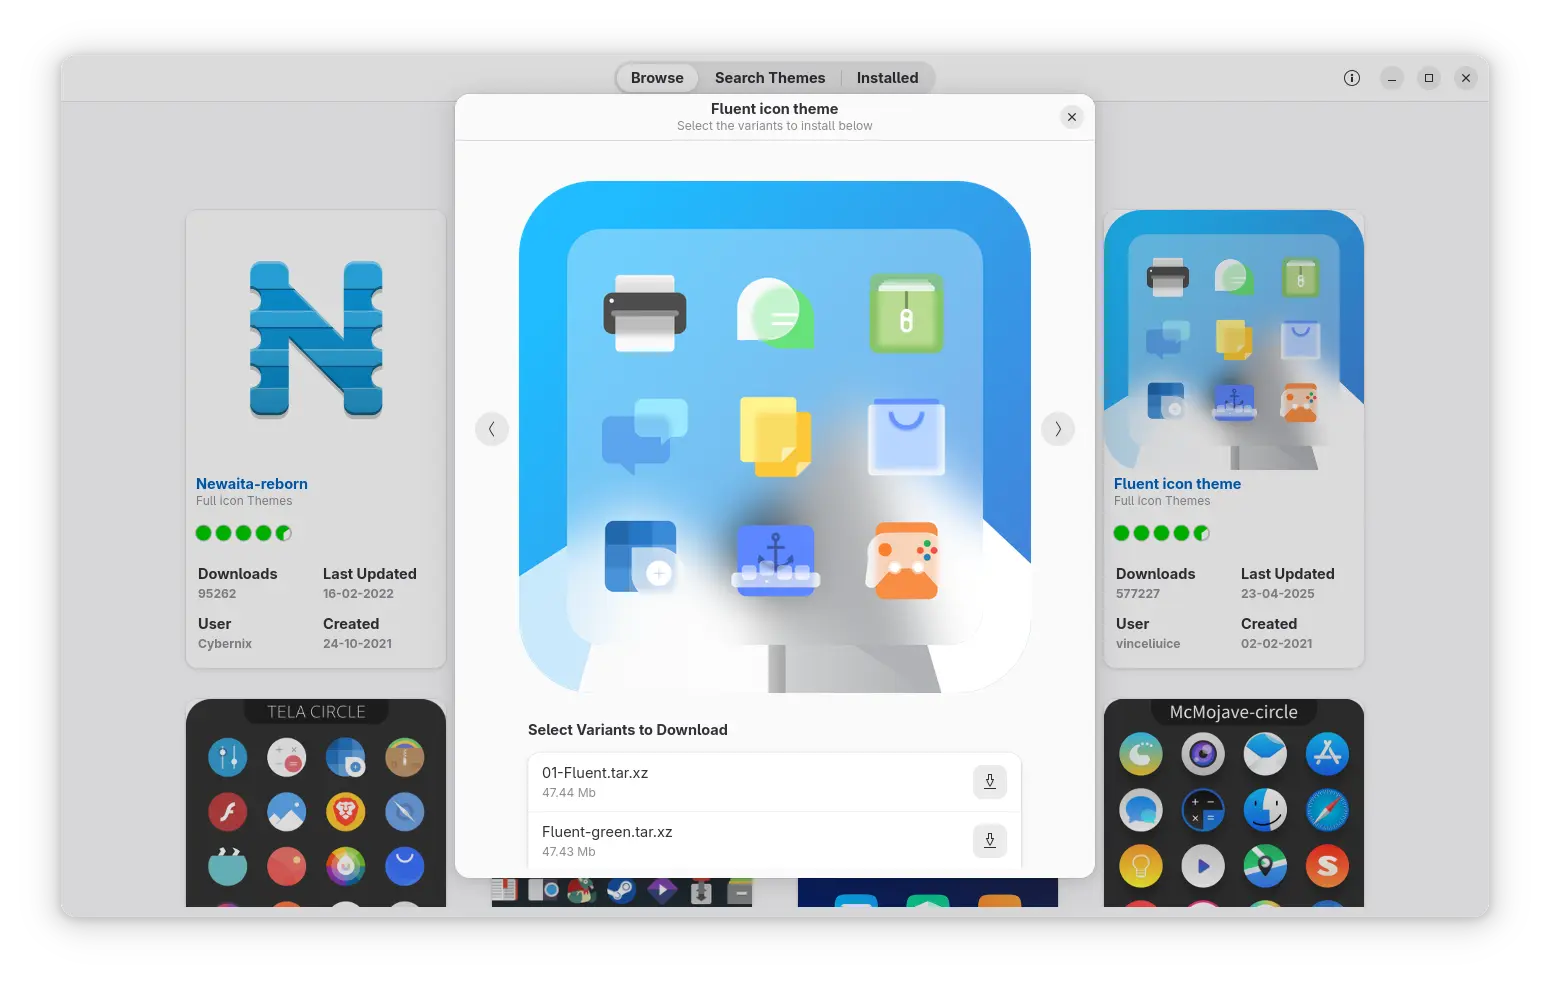Click the green archive zip icon in preview
This screenshot has height=984, width=1550.
(x=906, y=313)
